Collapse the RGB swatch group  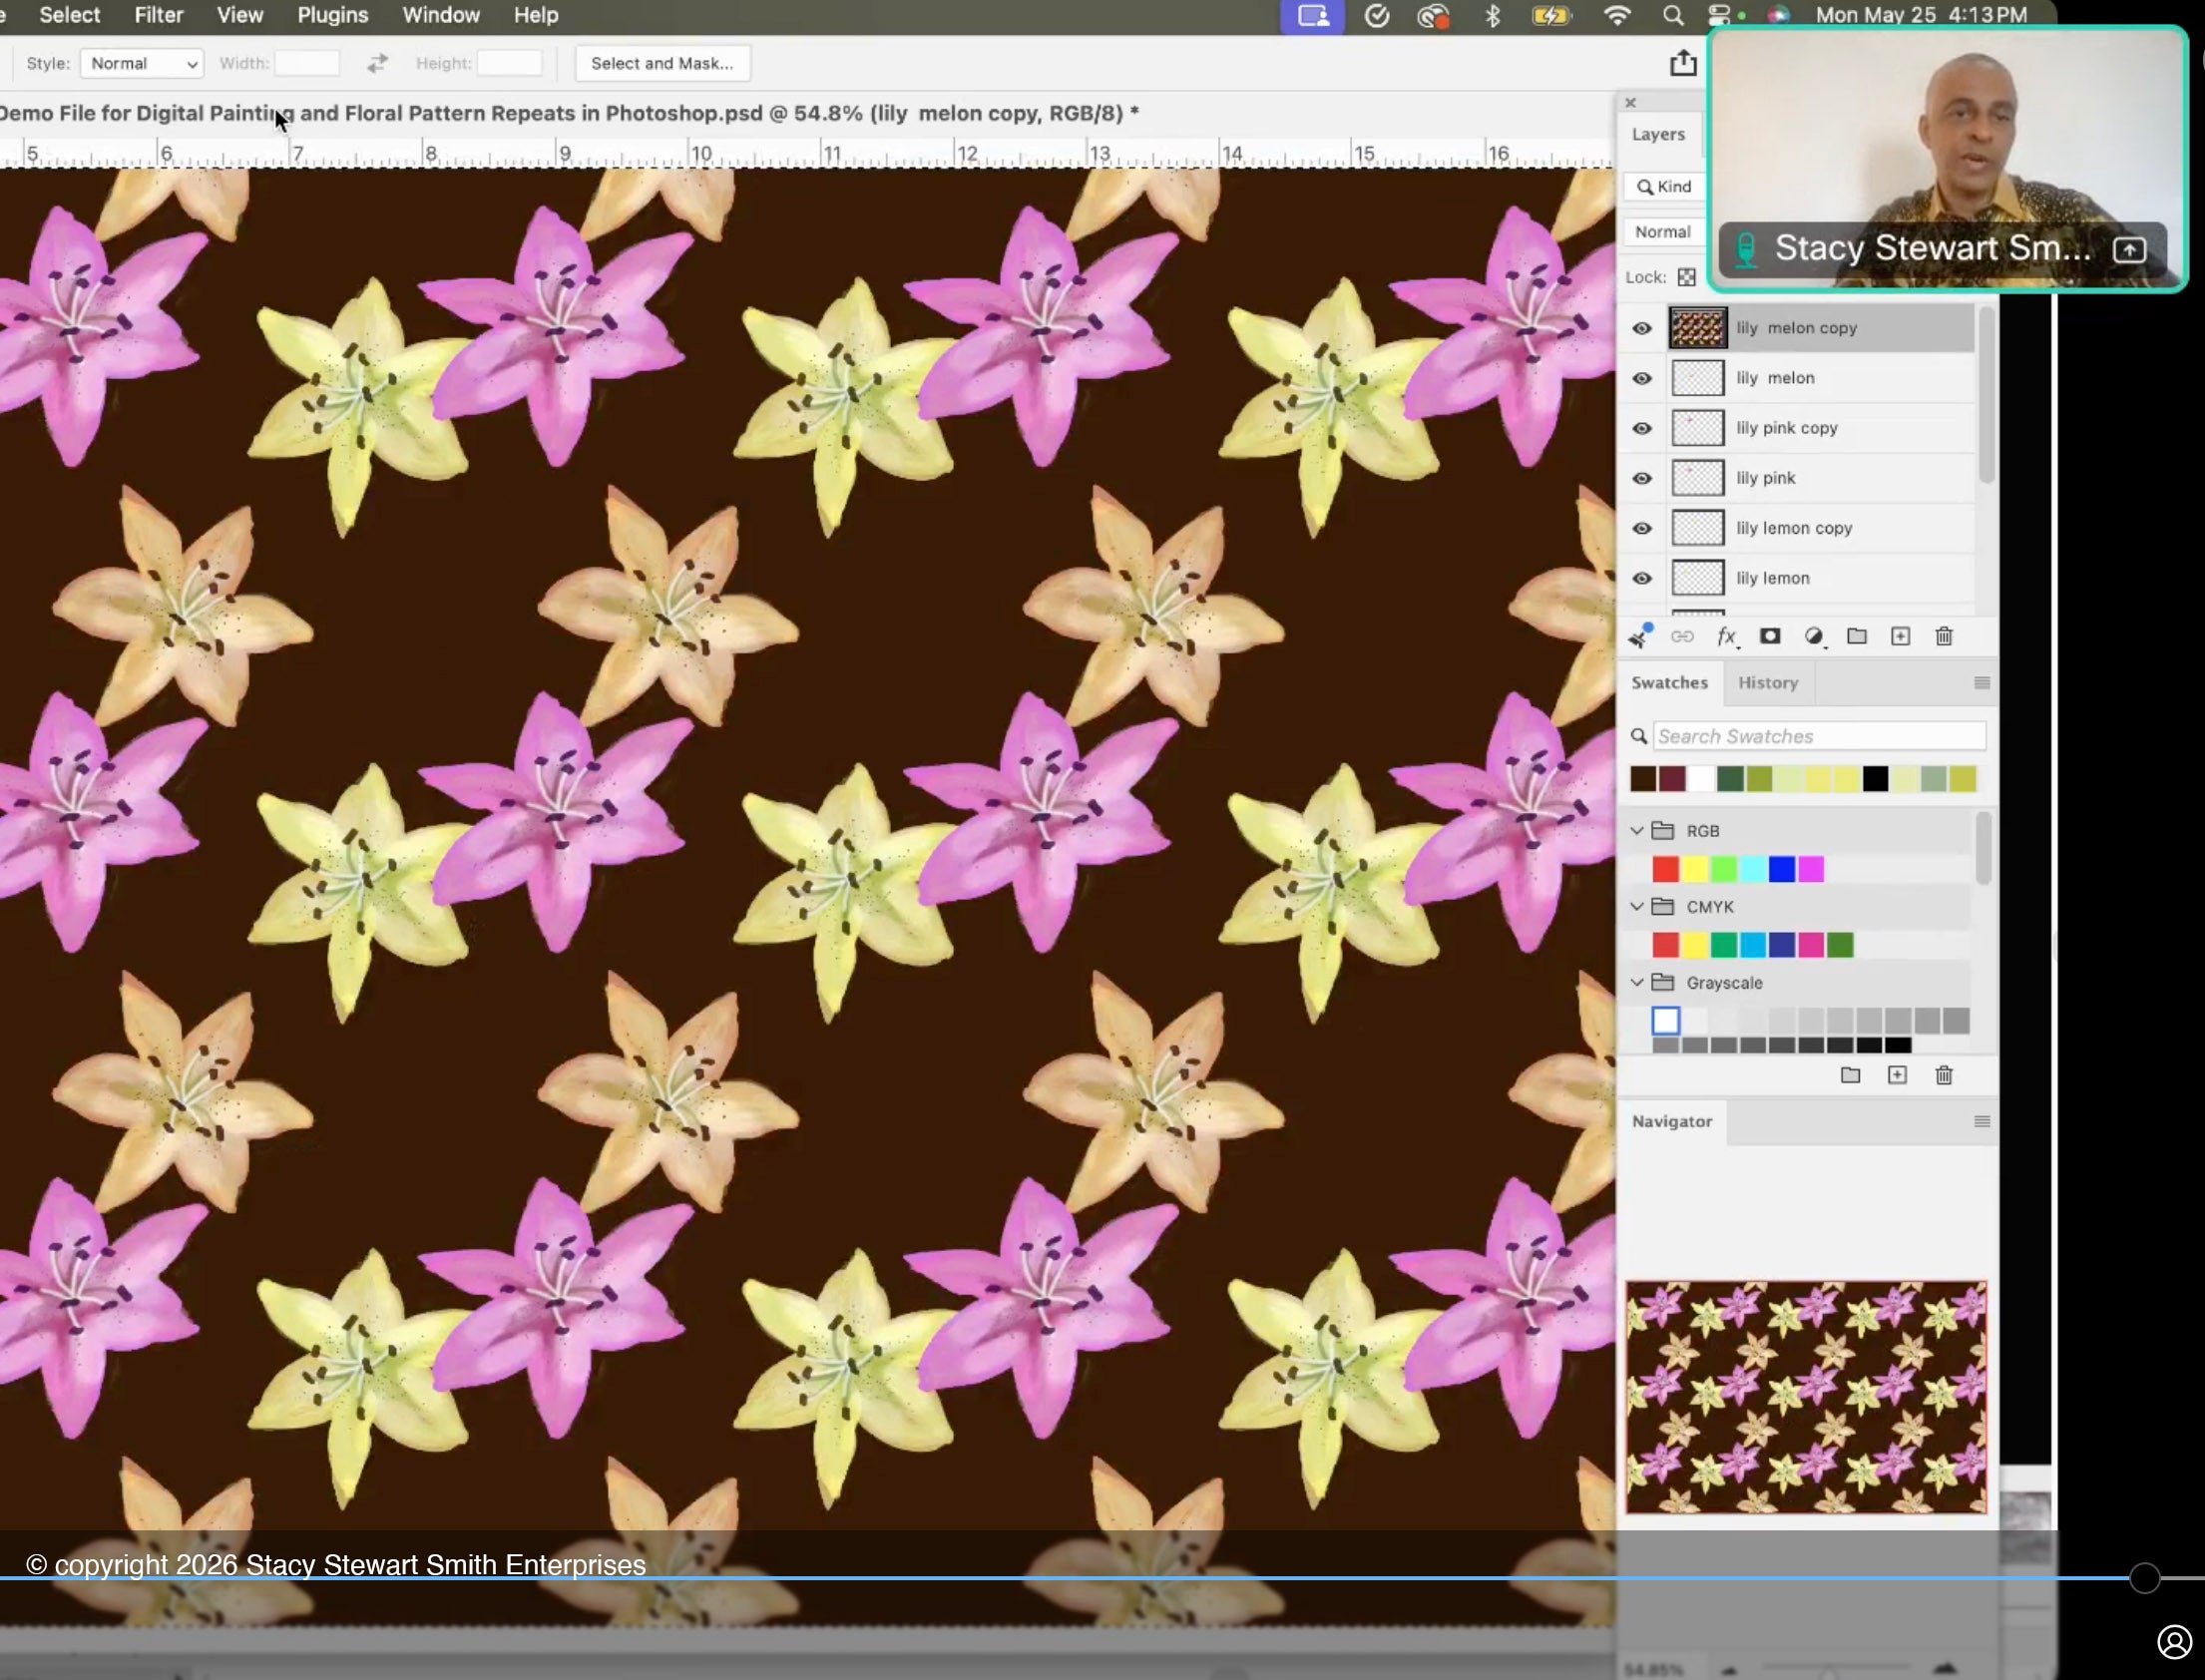1637,831
